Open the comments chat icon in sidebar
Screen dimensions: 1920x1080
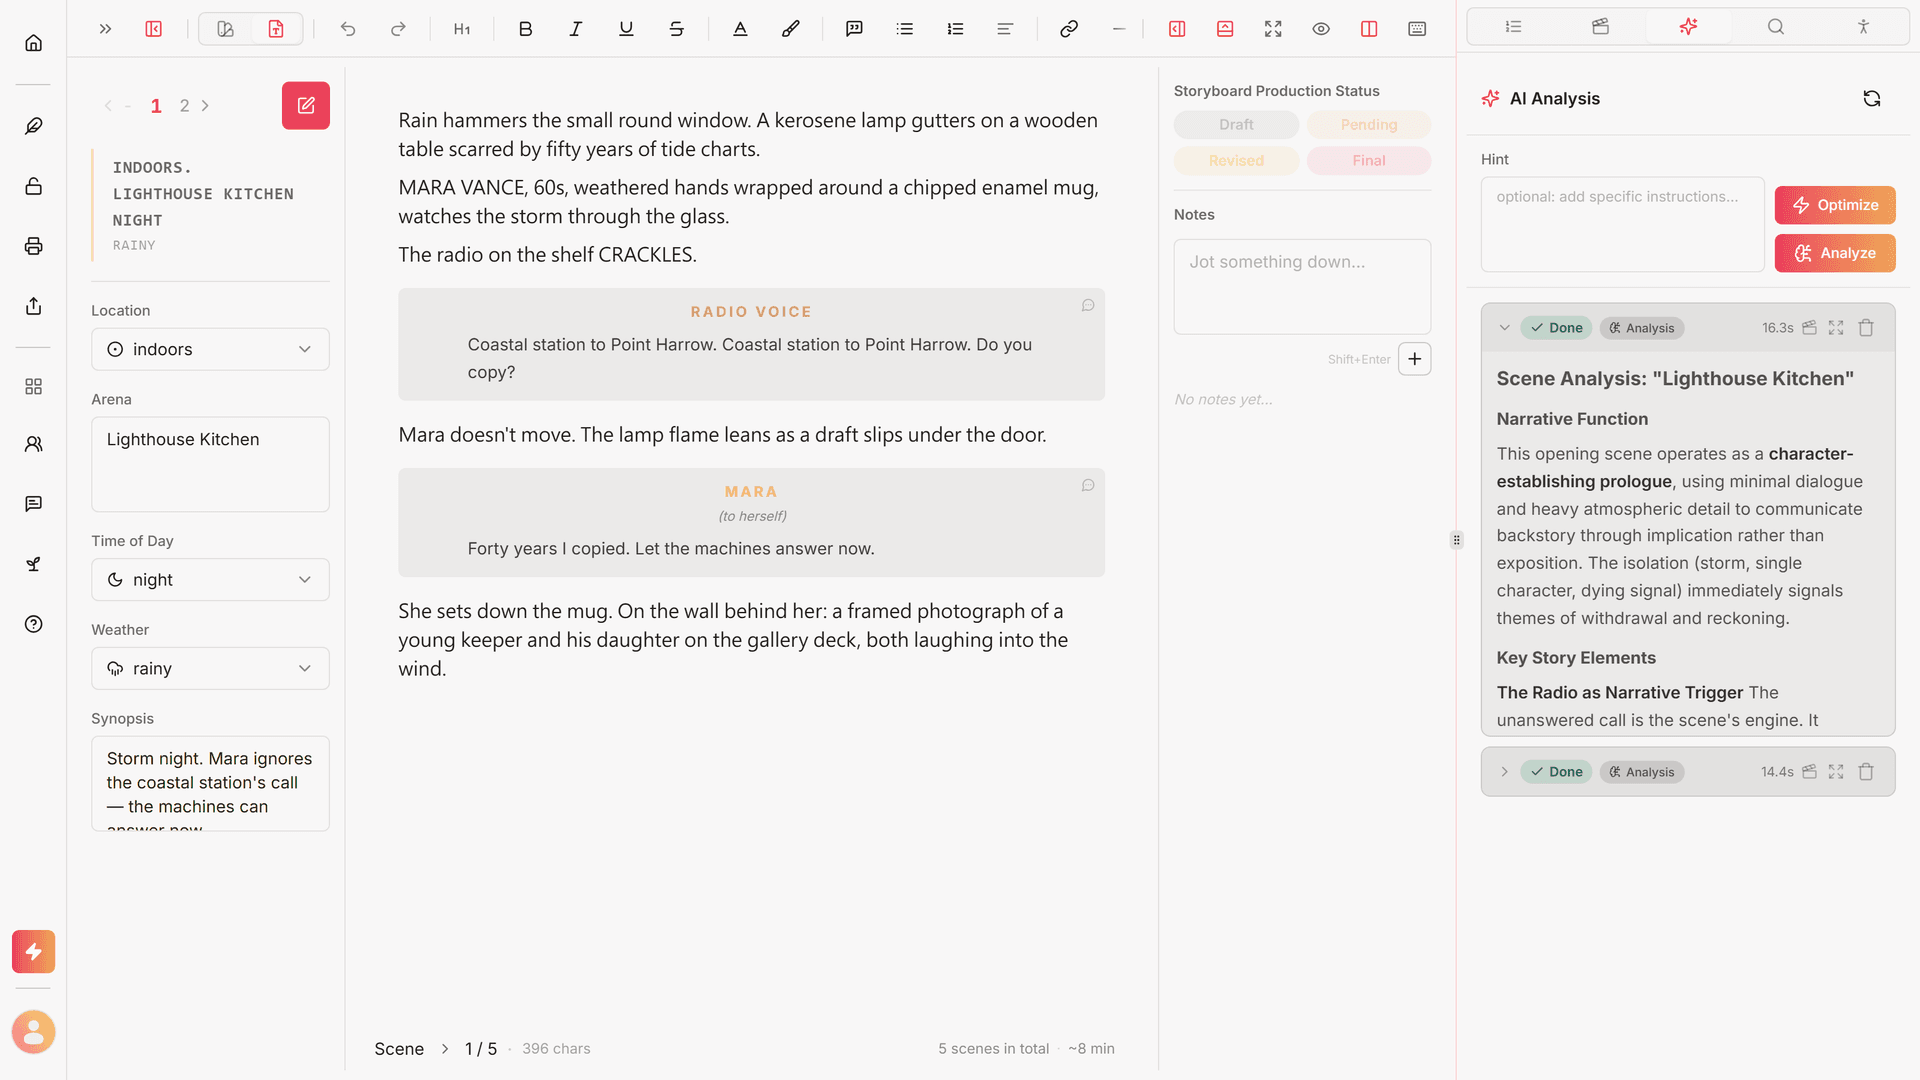[x=33, y=504]
